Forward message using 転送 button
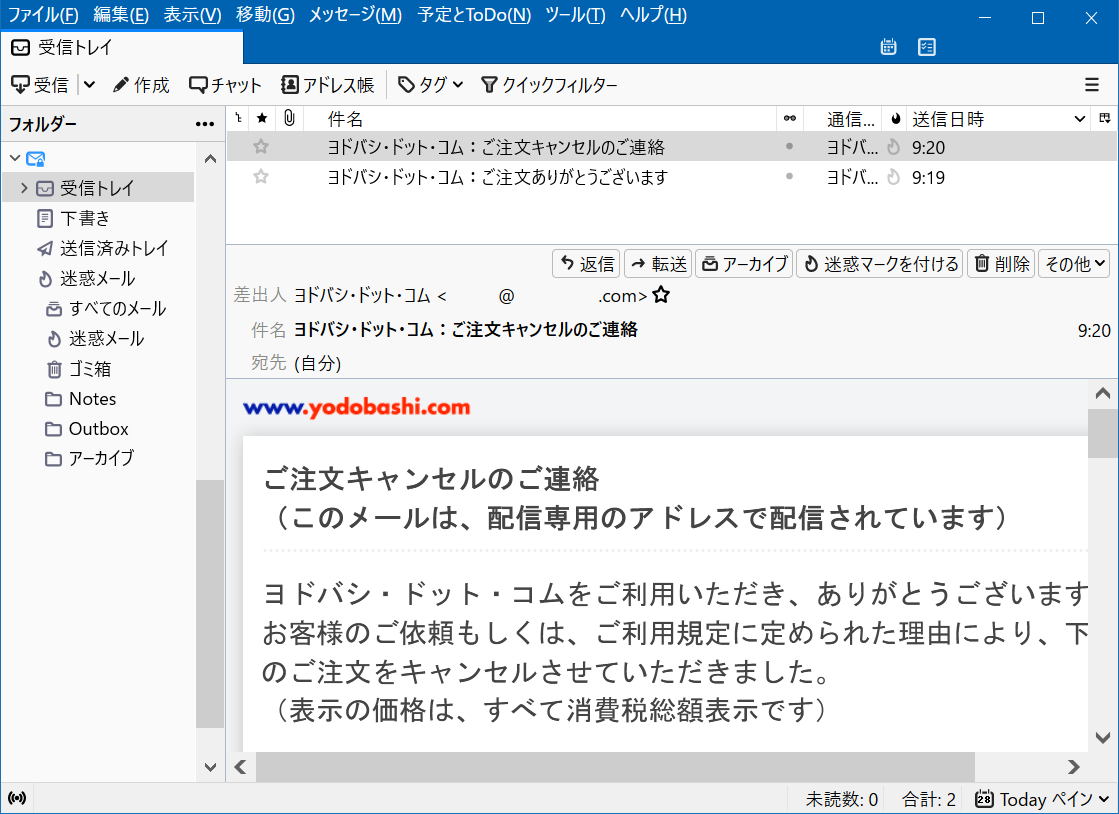This screenshot has height=814, width=1119. [658, 264]
